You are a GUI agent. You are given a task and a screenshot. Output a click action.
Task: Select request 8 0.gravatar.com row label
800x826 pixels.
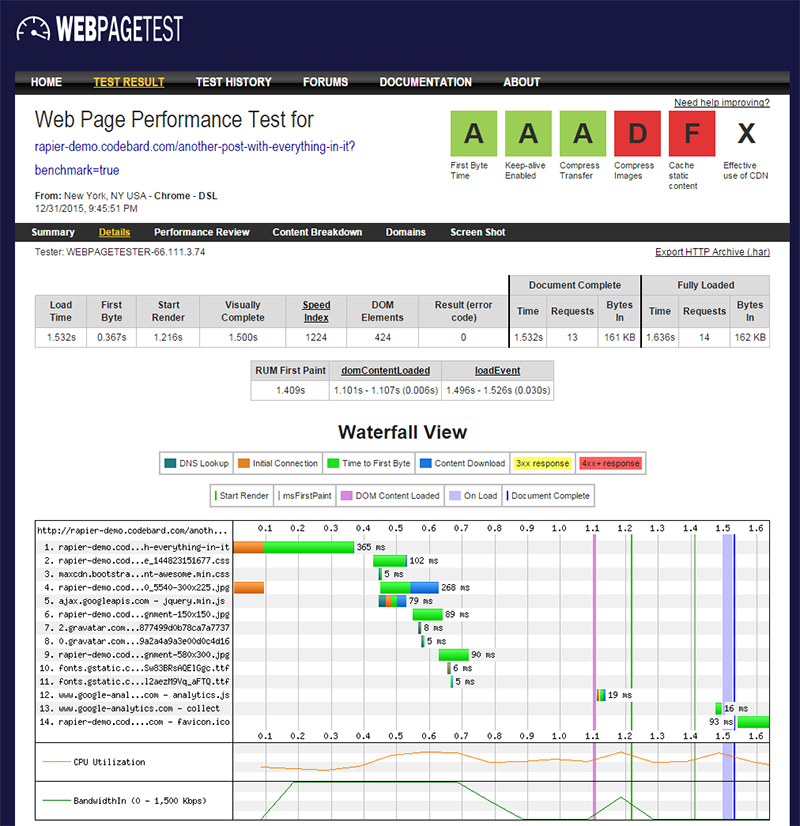tap(137, 641)
